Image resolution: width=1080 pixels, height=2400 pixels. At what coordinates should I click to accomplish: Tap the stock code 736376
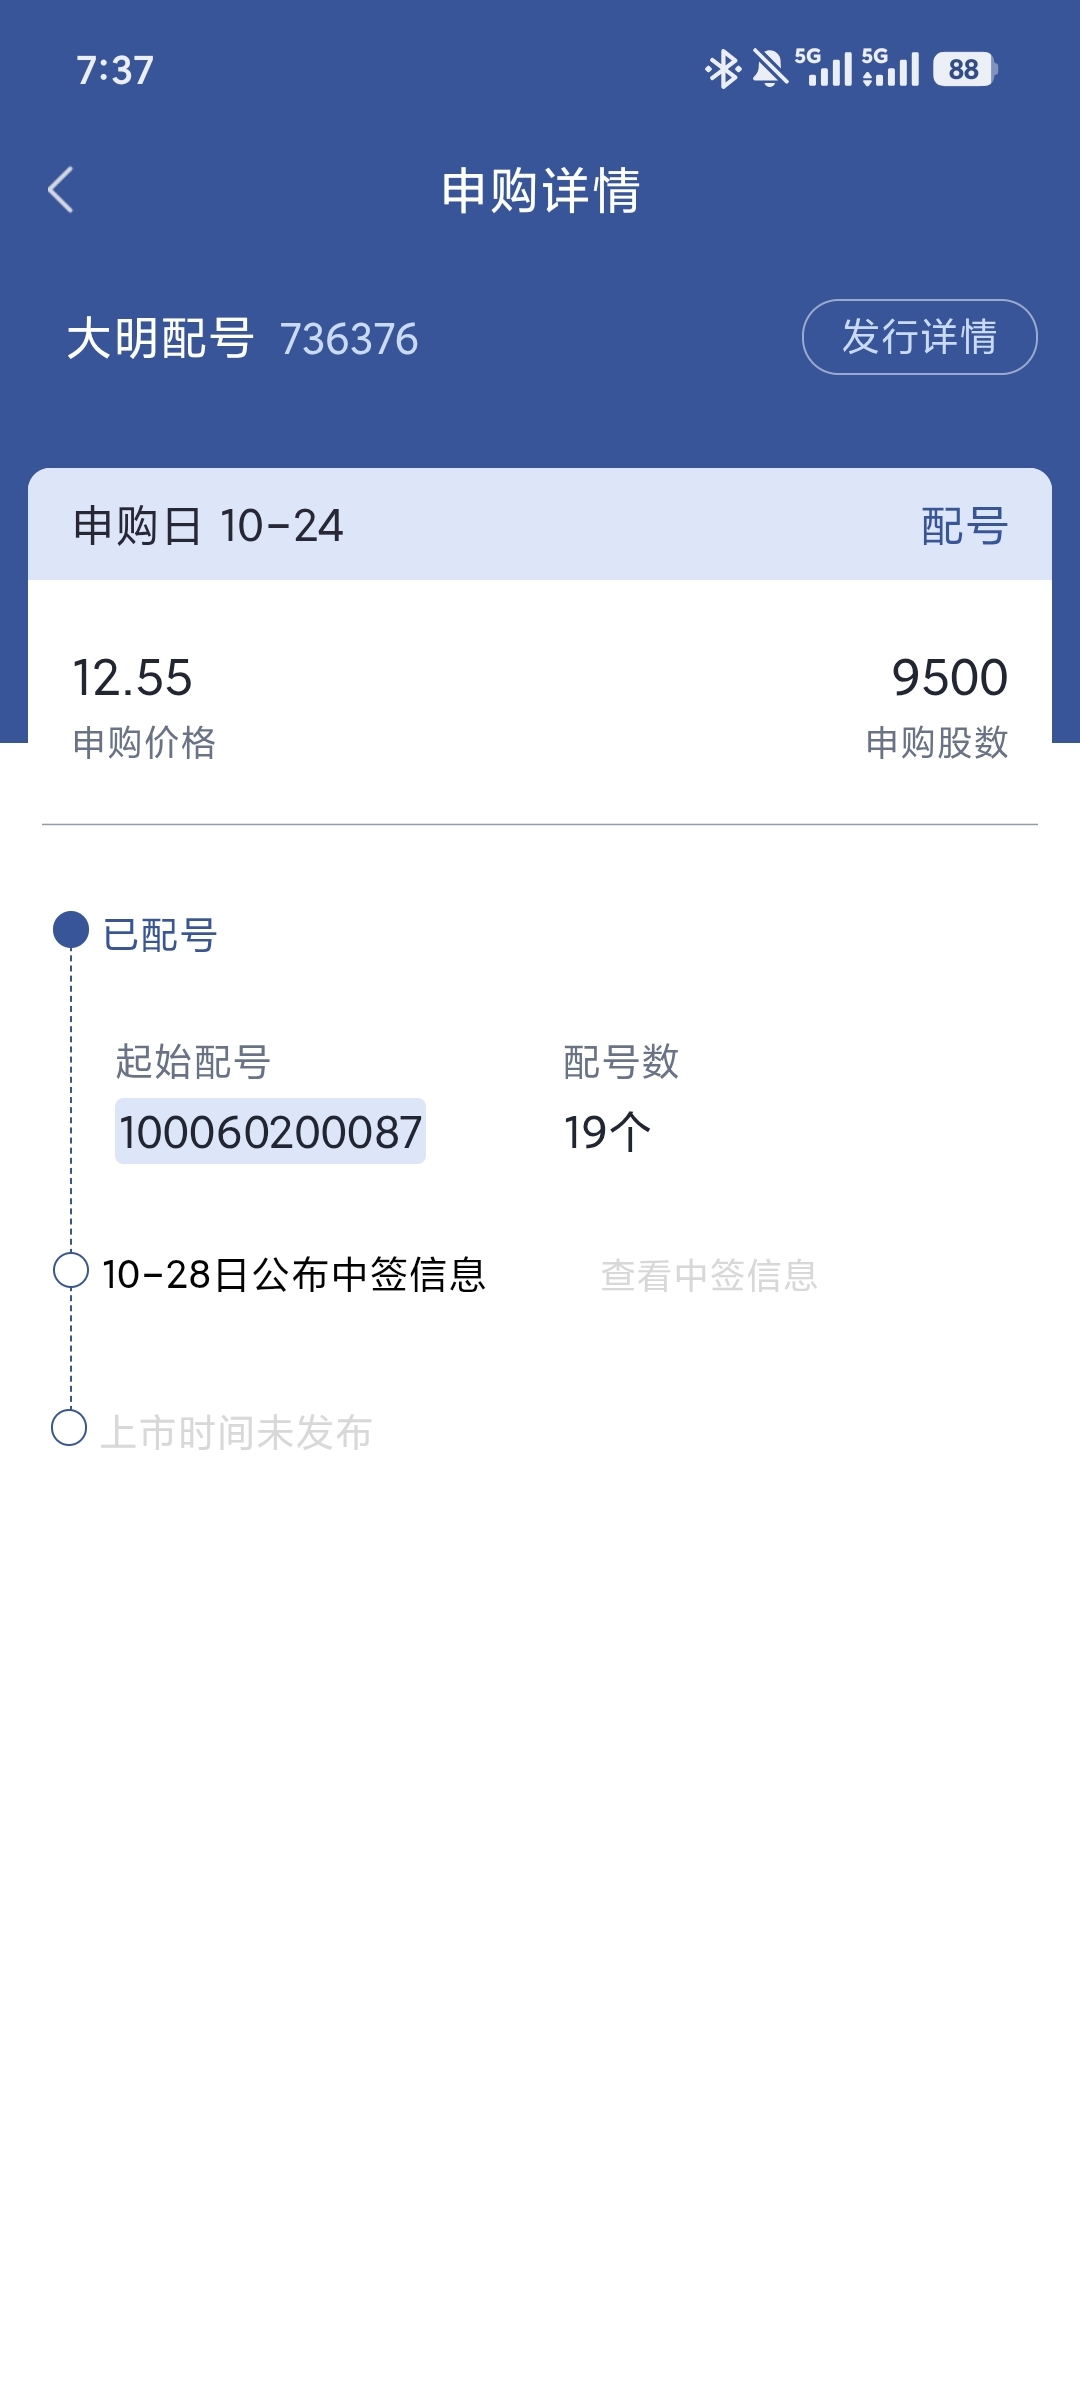[x=349, y=339]
